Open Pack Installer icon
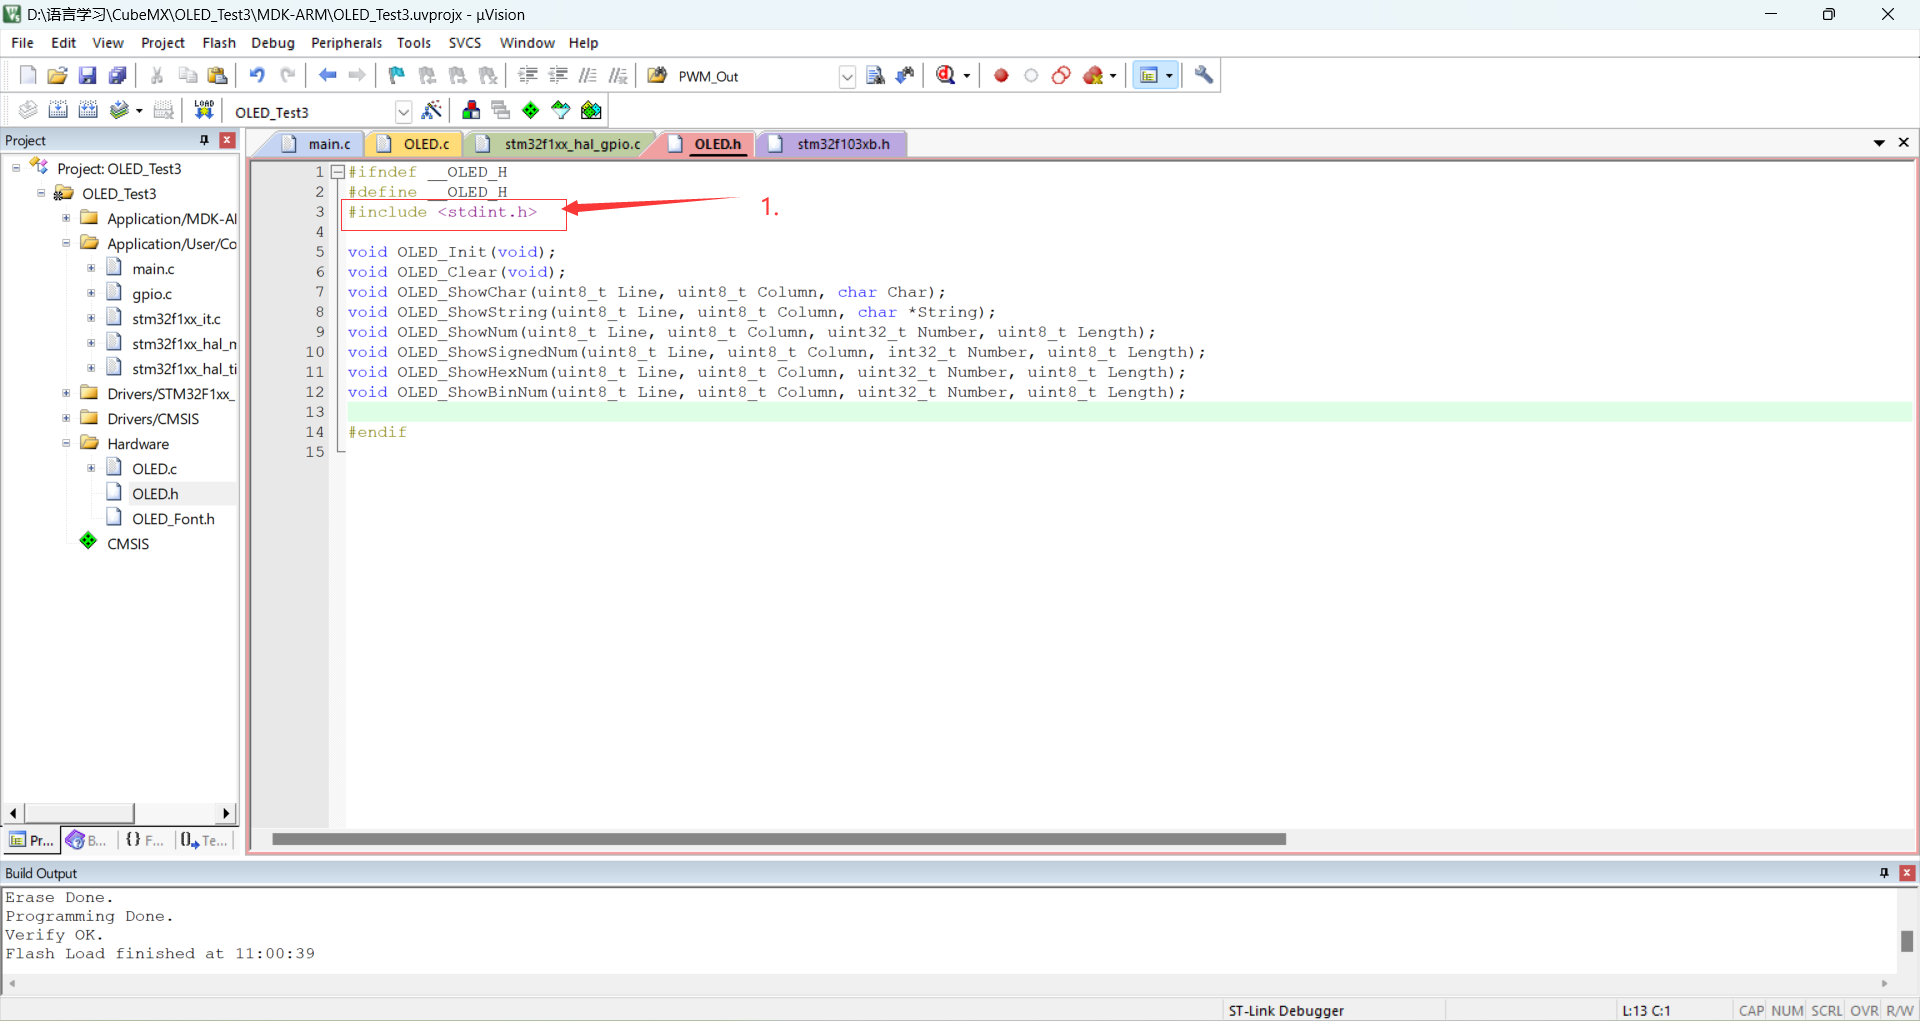This screenshot has width=1920, height=1021. (591, 110)
